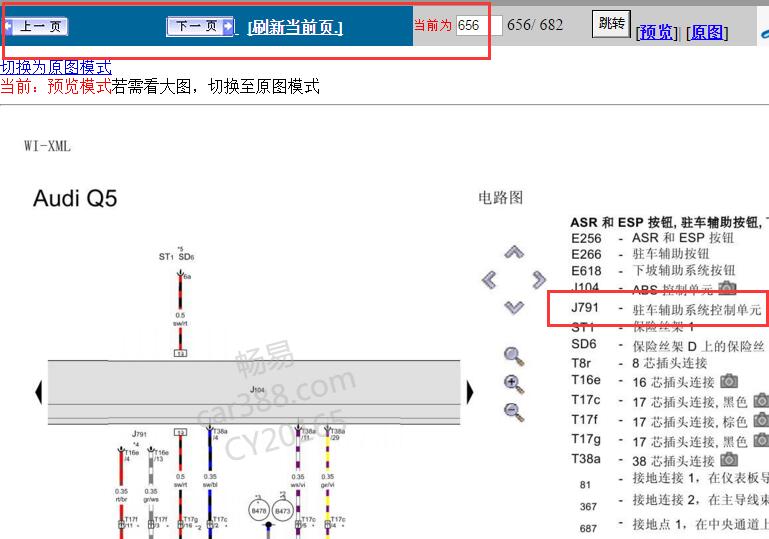Open camera photo icon for T38a connector
769x539 pixels.
(x=729, y=460)
